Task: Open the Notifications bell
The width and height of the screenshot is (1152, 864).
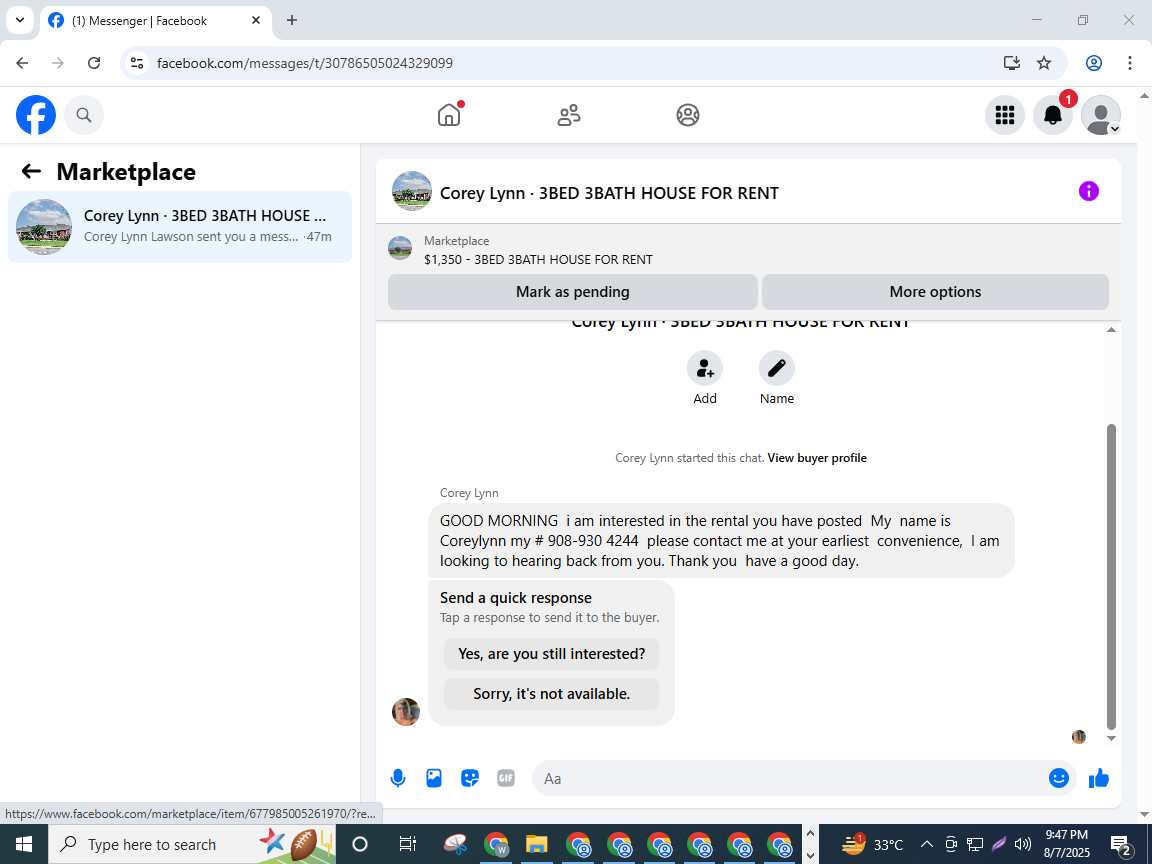Action: pyautogui.click(x=1053, y=115)
